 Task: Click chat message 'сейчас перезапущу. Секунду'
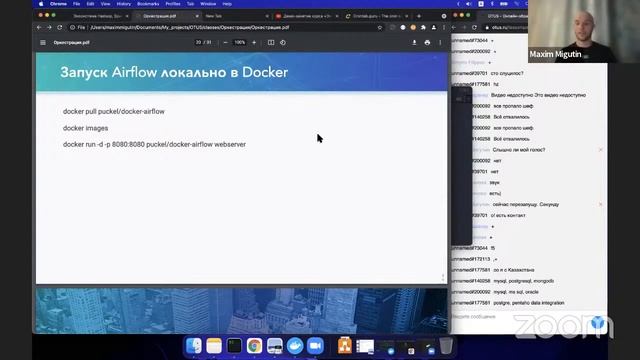click(x=526, y=204)
